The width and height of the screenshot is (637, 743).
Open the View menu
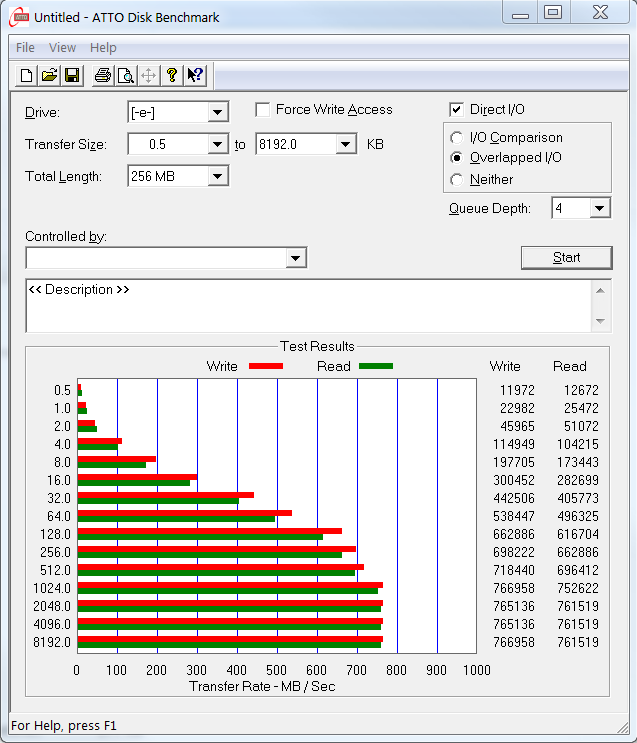coord(62,48)
